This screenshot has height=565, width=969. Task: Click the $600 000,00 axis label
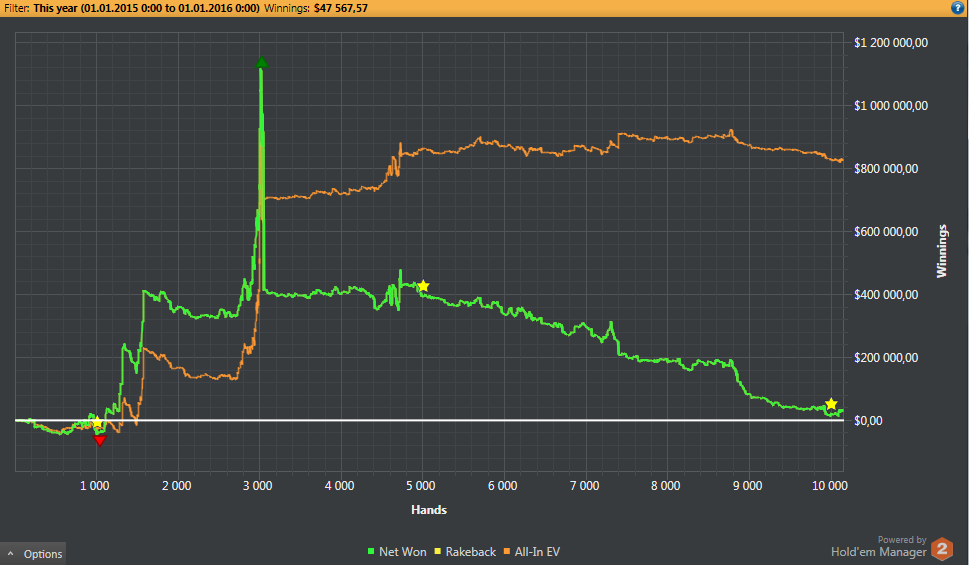886,232
